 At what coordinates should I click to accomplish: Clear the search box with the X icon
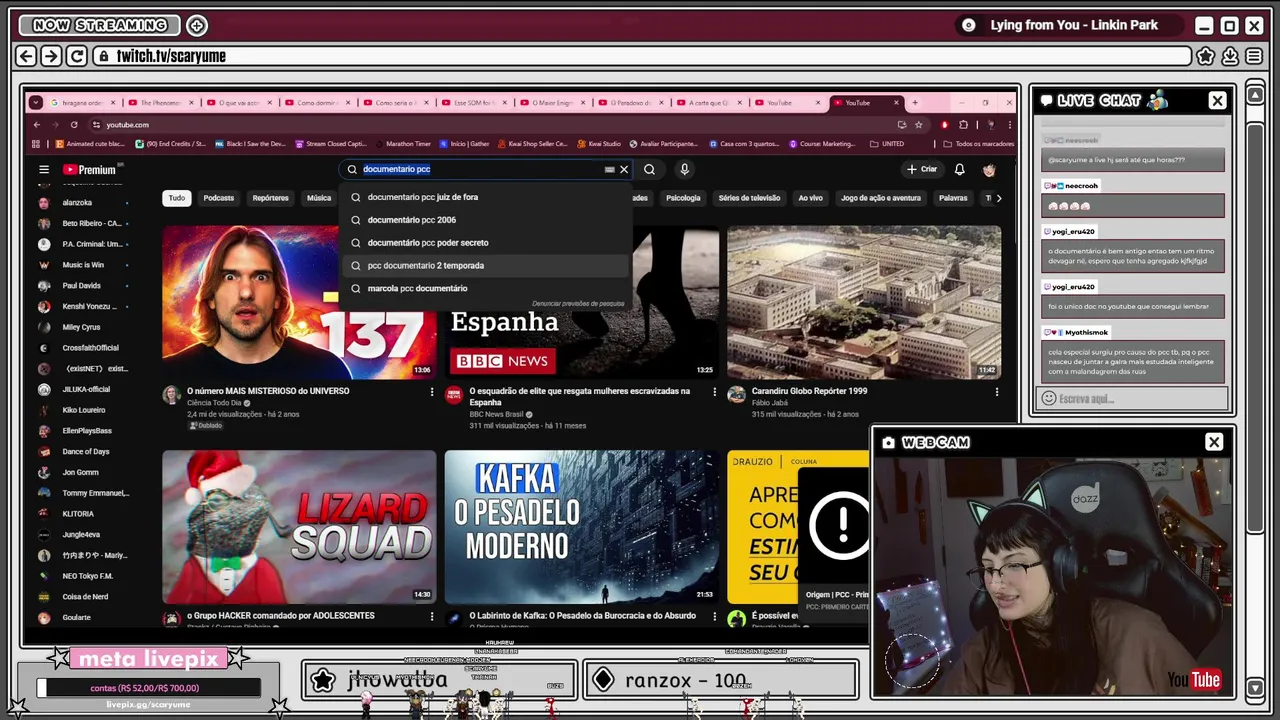[624, 169]
